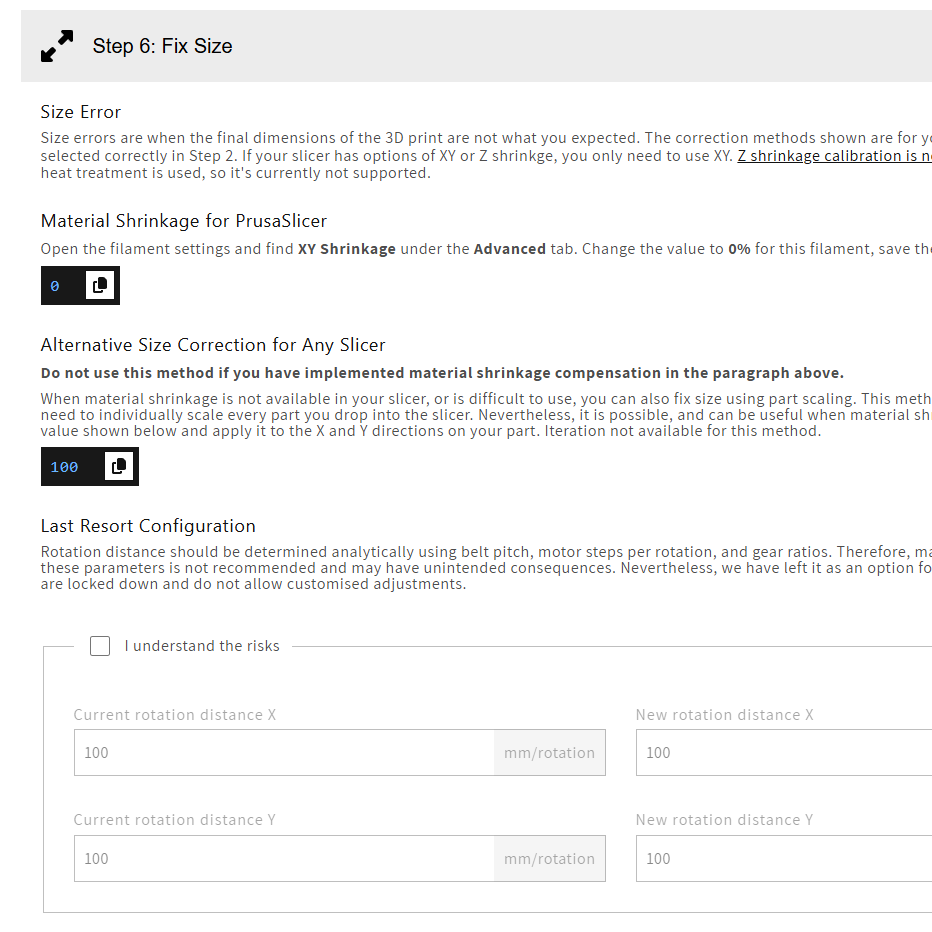This screenshot has height=932, width=932.
Task: Focus the Current rotation distance Y field
Action: [x=284, y=859]
